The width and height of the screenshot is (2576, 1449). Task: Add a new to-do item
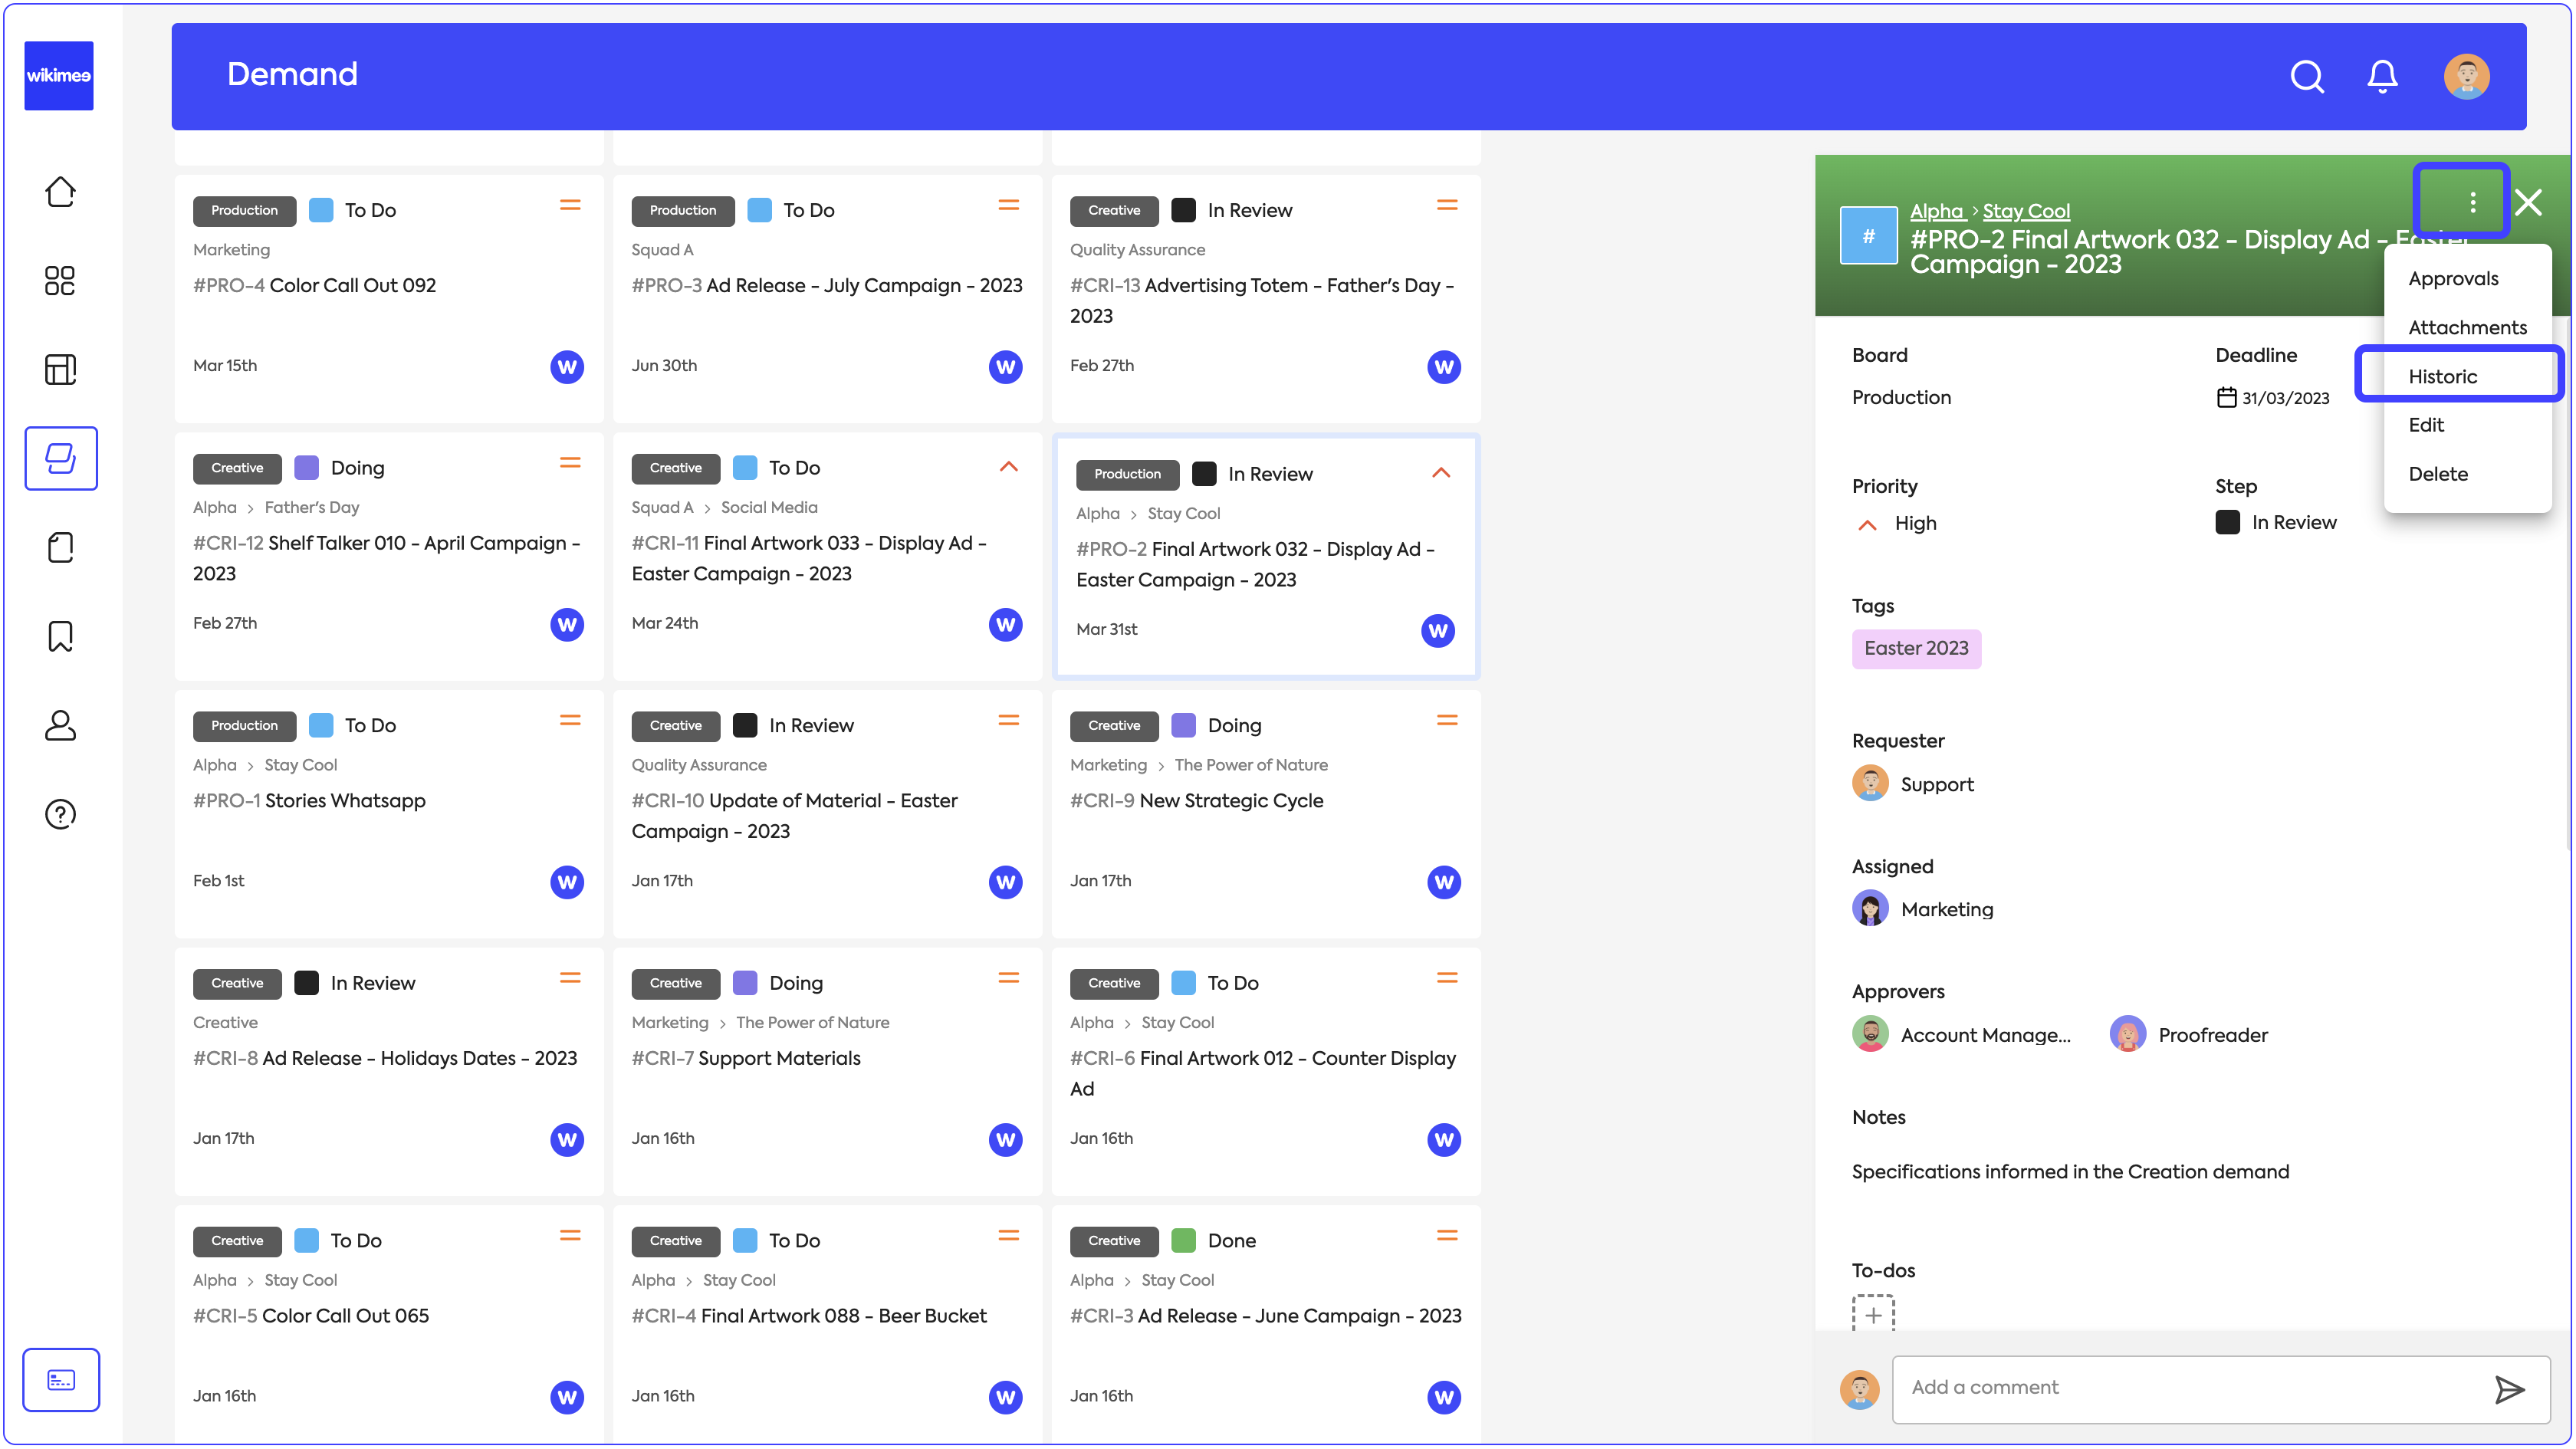pos(1873,1315)
